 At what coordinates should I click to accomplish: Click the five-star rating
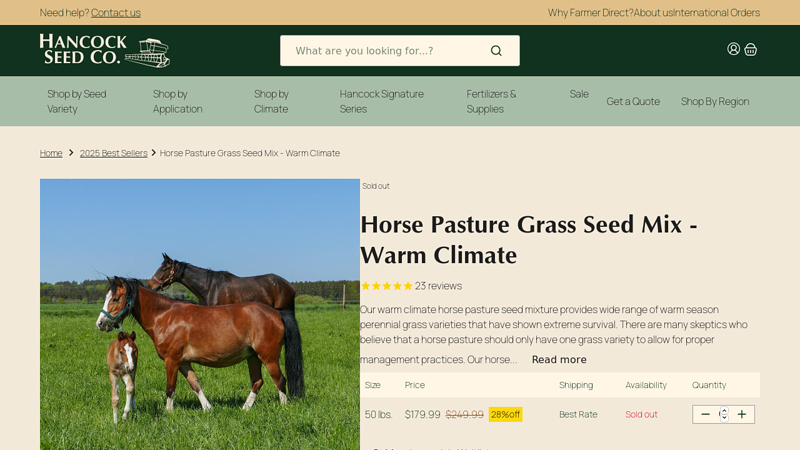387,286
